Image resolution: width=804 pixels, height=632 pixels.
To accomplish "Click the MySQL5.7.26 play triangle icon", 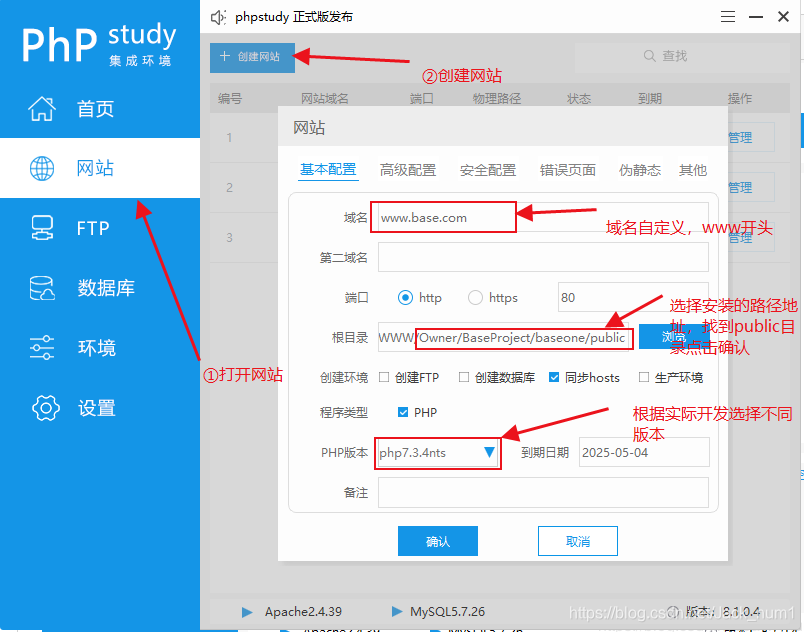I will [x=396, y=611].
